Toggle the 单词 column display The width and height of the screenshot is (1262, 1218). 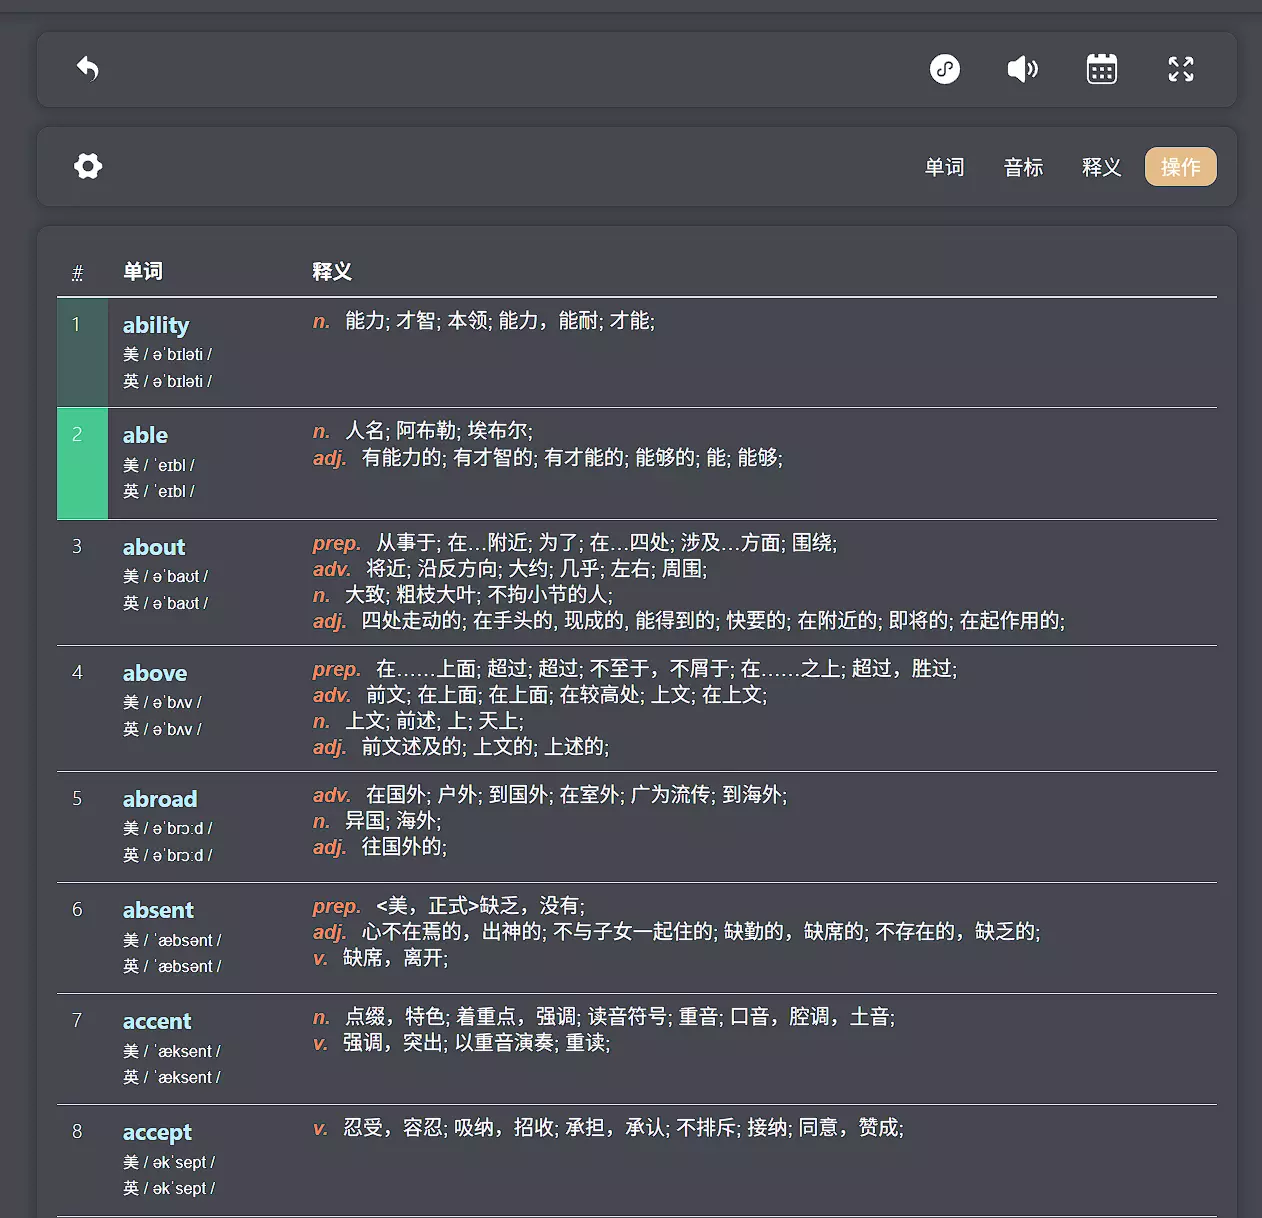click(944, 167)
